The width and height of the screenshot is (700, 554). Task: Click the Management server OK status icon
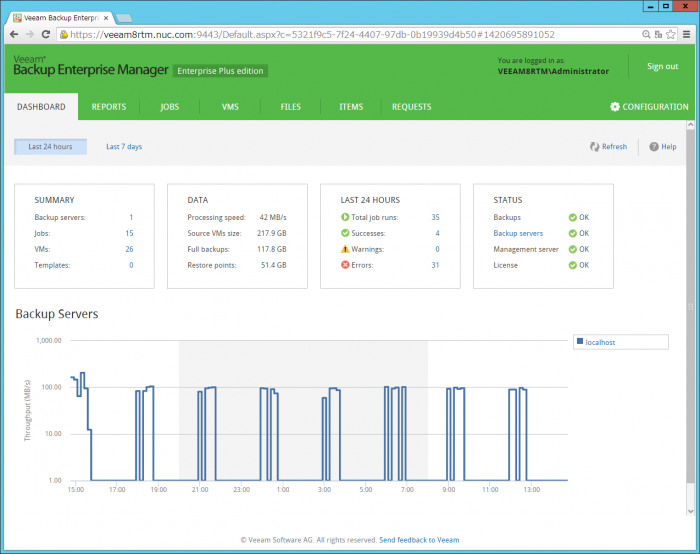pyautogui.click(x=572, y=249)
